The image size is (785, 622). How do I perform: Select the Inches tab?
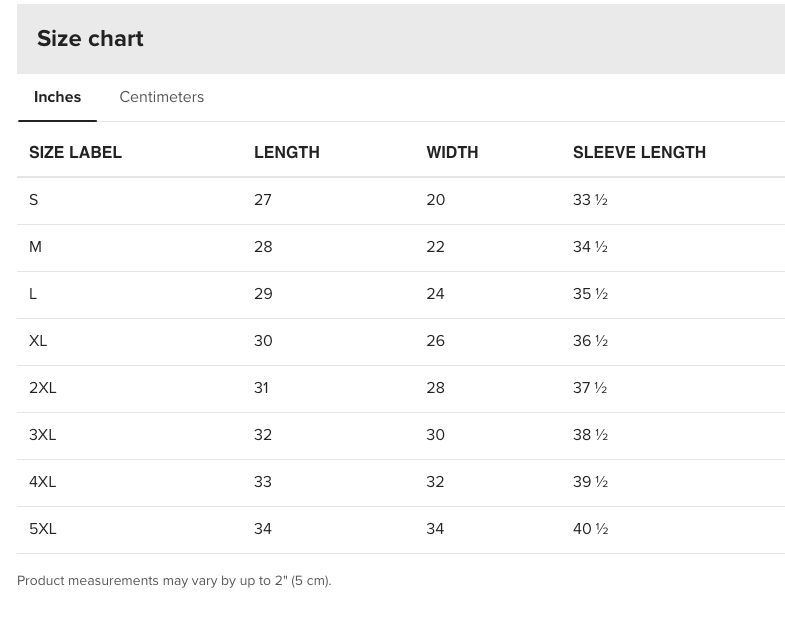pyautogui.click(x=57, y=97)
